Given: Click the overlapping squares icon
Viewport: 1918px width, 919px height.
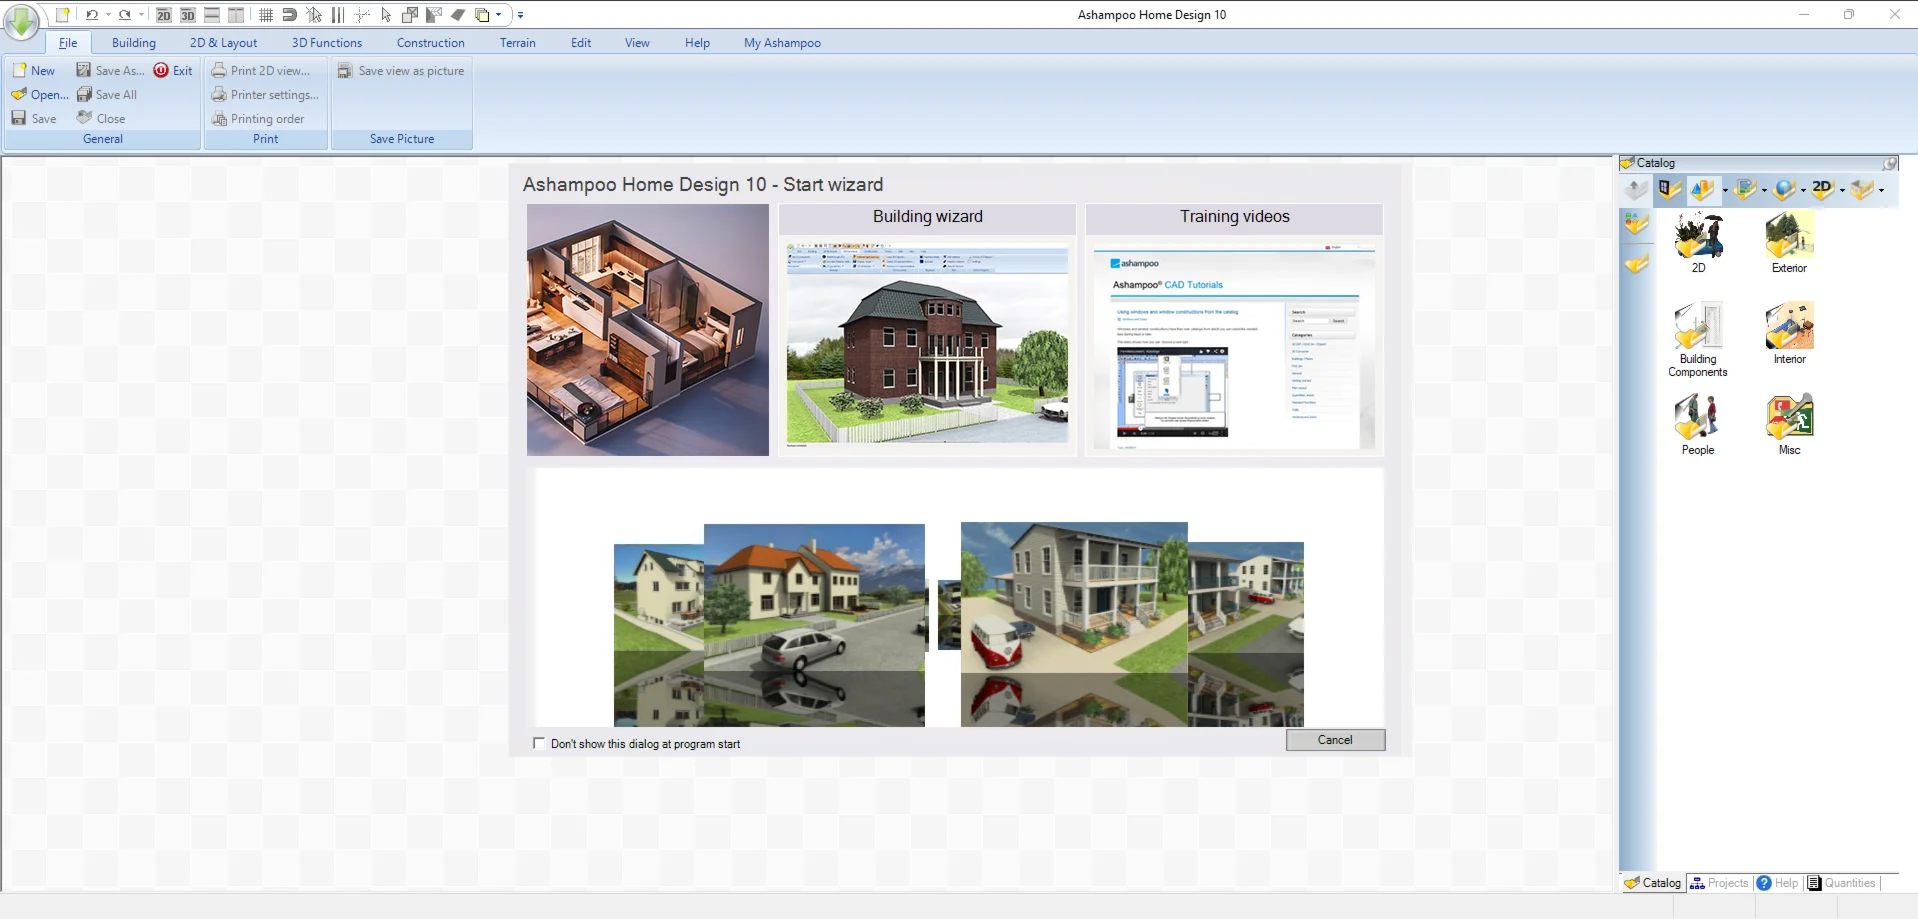Looking at the screenshot, I should click(x=410, y=15).
